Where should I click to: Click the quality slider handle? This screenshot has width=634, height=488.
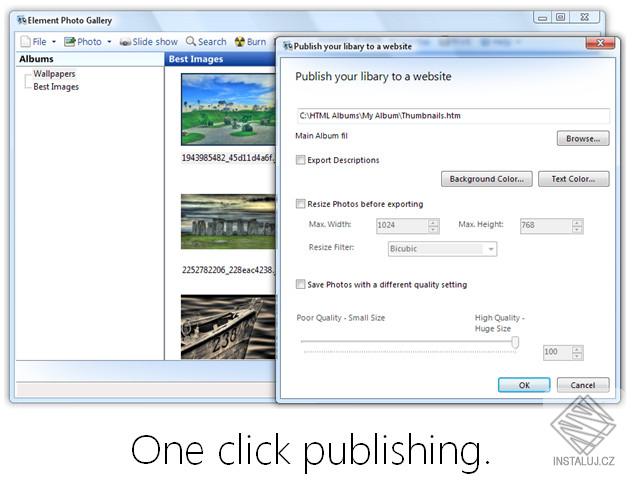[515, 342]
